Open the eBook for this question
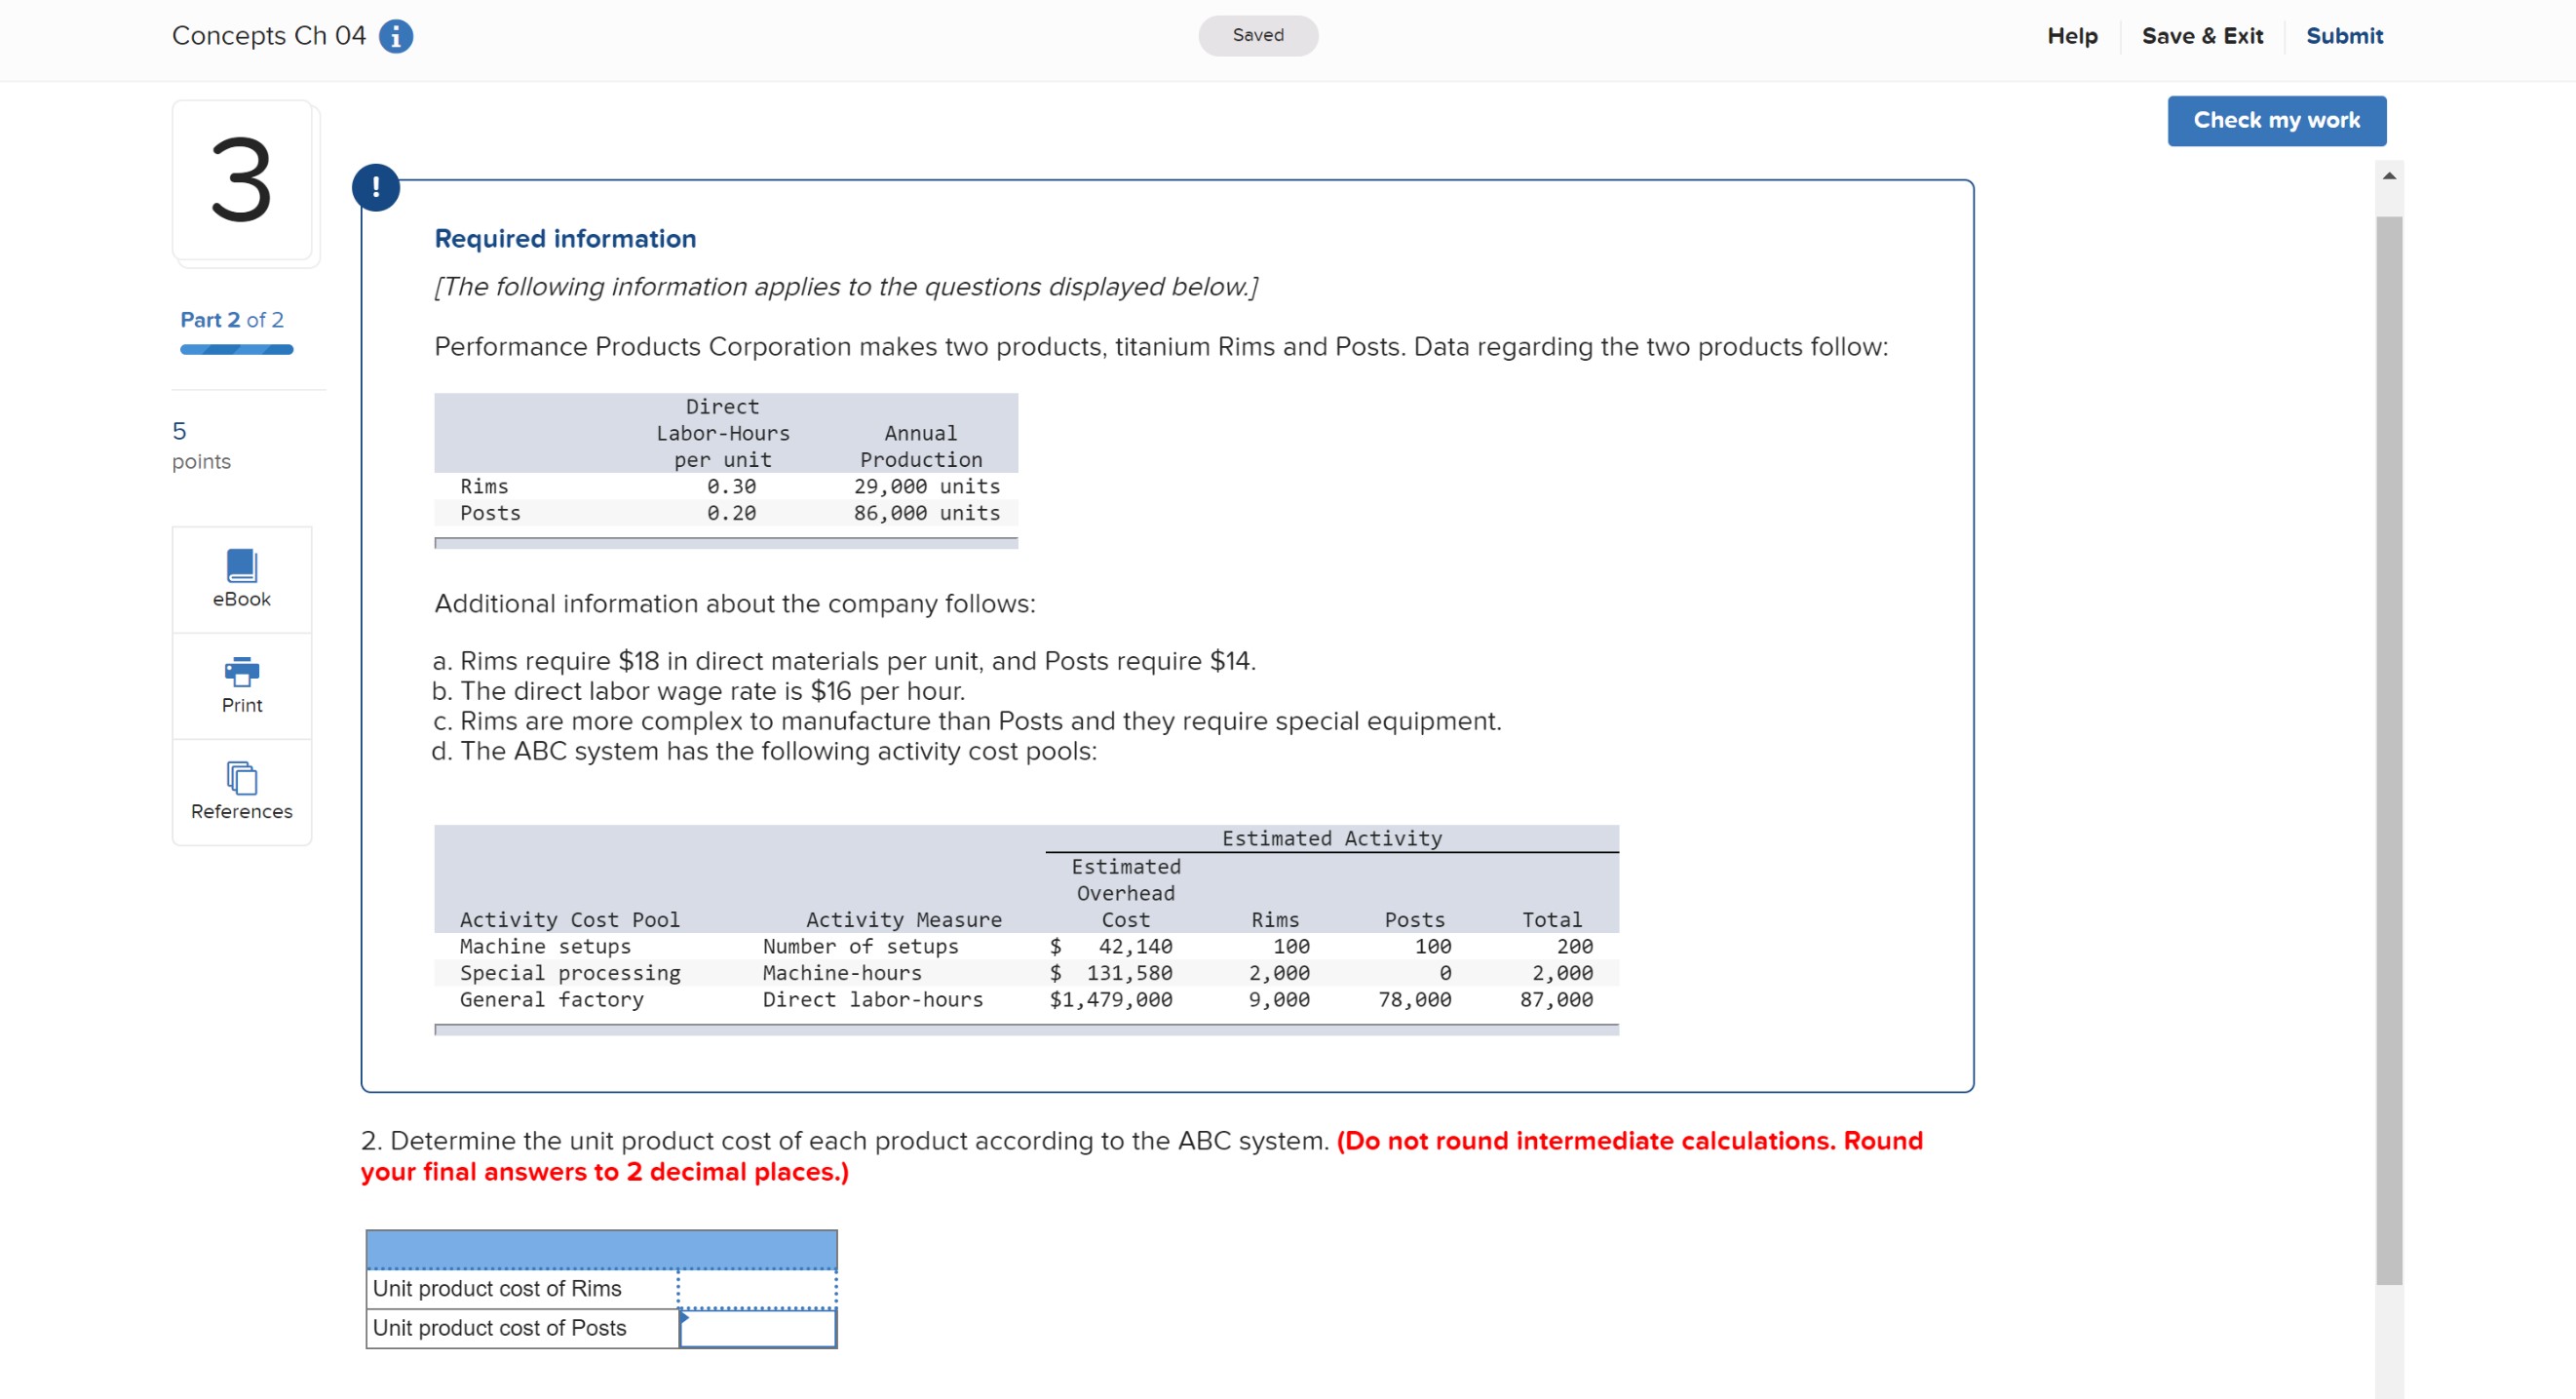 [241, 578]
